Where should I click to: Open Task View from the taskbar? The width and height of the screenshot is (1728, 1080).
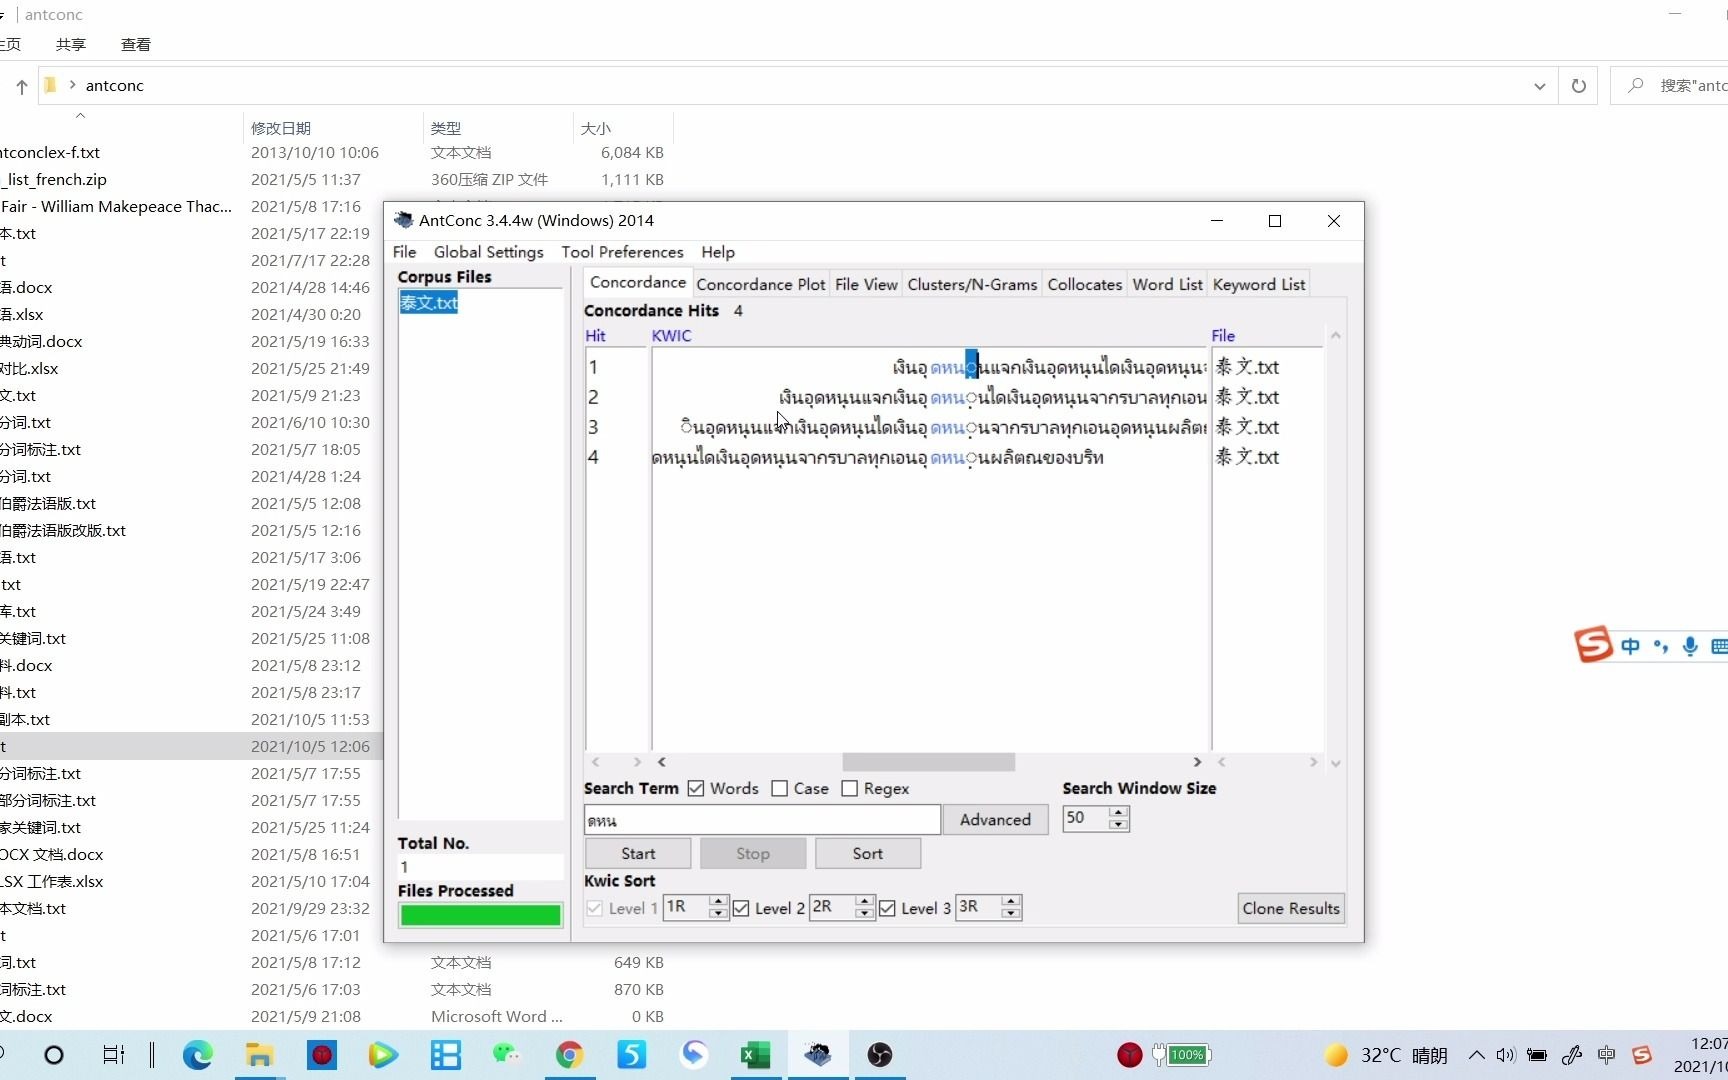114,1055
